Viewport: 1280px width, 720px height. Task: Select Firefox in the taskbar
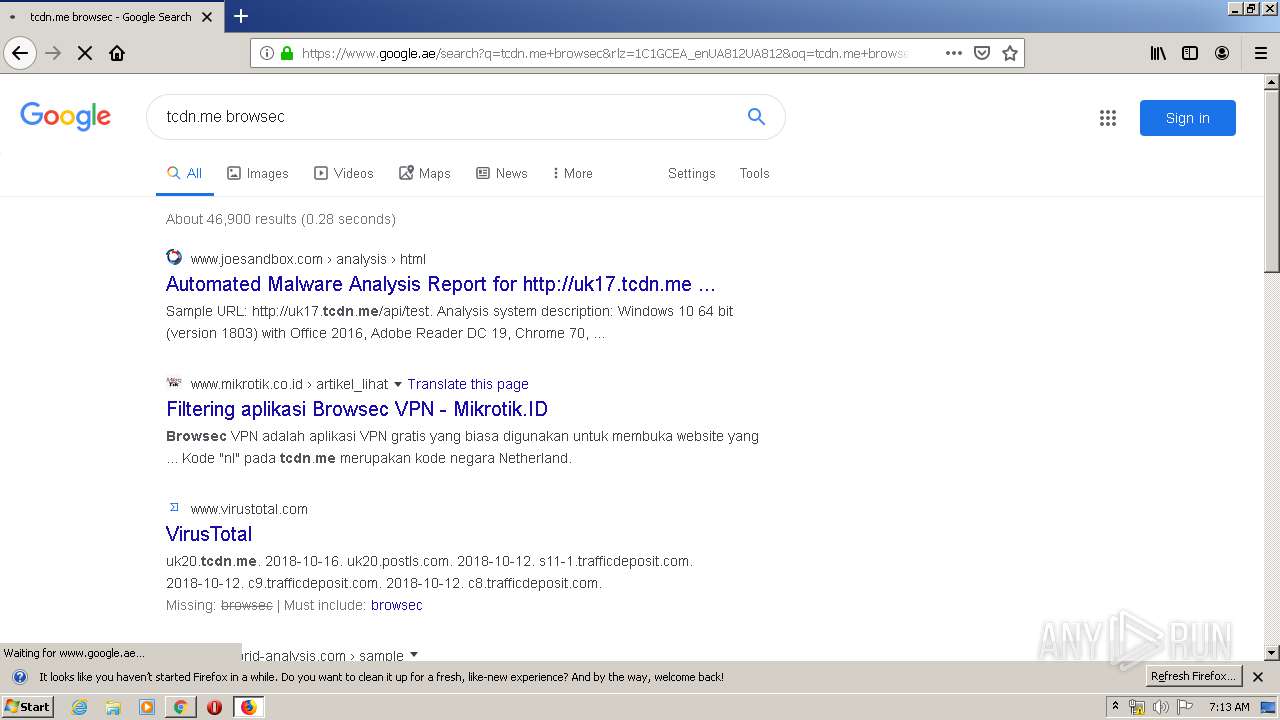pyautogui.click(x=248, y=707)
